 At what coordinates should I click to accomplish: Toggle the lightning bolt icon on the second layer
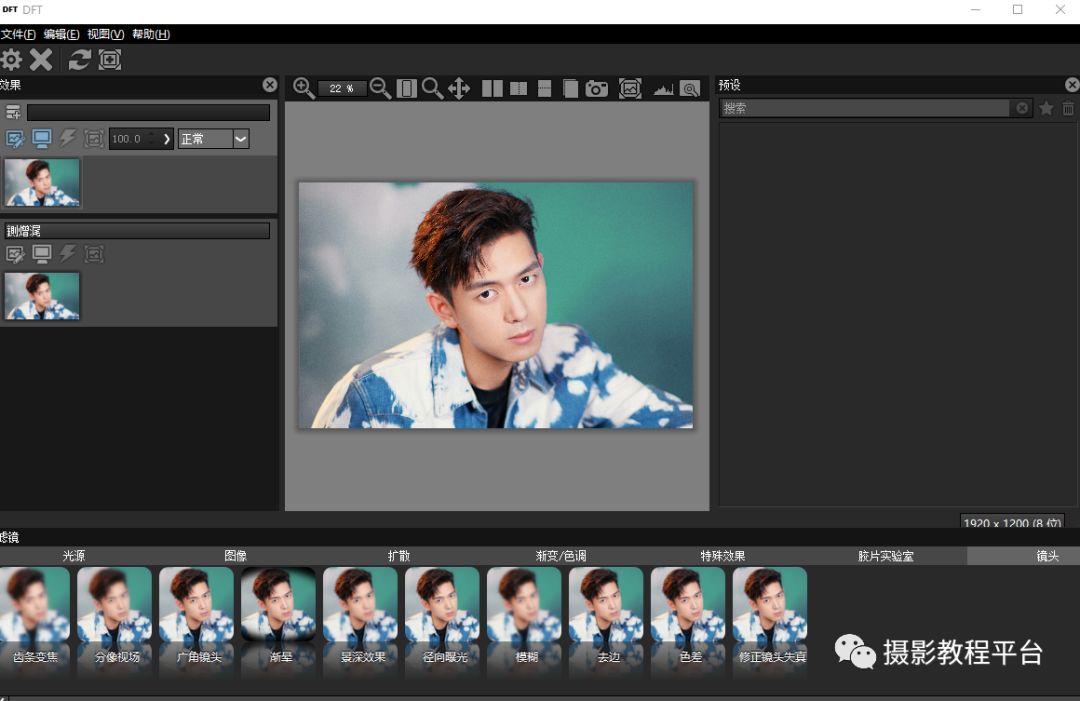(x=68, y=254)
